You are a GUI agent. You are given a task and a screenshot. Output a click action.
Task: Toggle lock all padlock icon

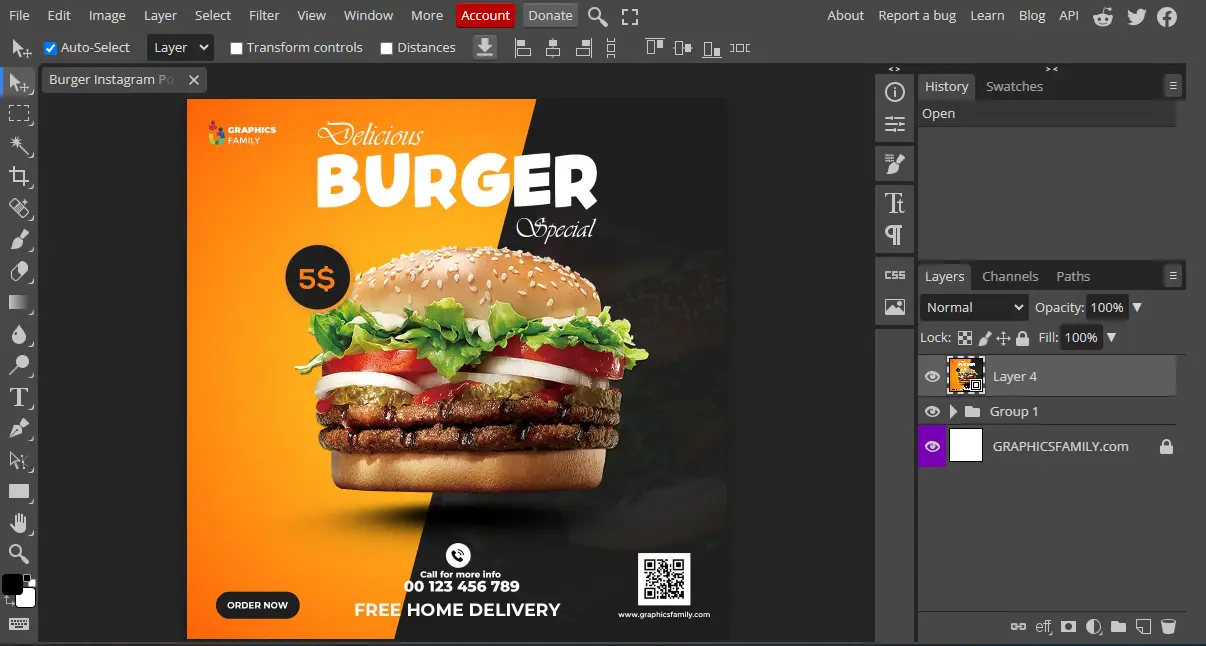coord(1022,338)
